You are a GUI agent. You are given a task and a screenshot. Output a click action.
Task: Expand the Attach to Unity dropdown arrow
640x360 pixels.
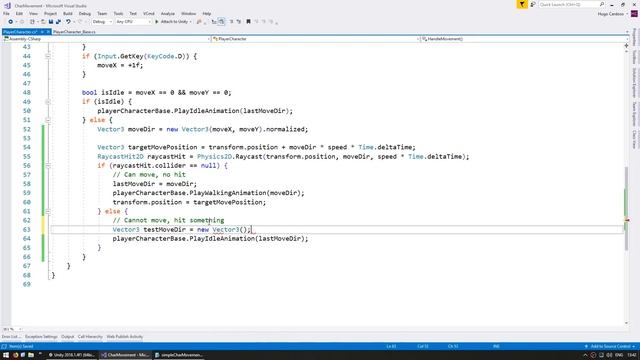pos(191,22)
